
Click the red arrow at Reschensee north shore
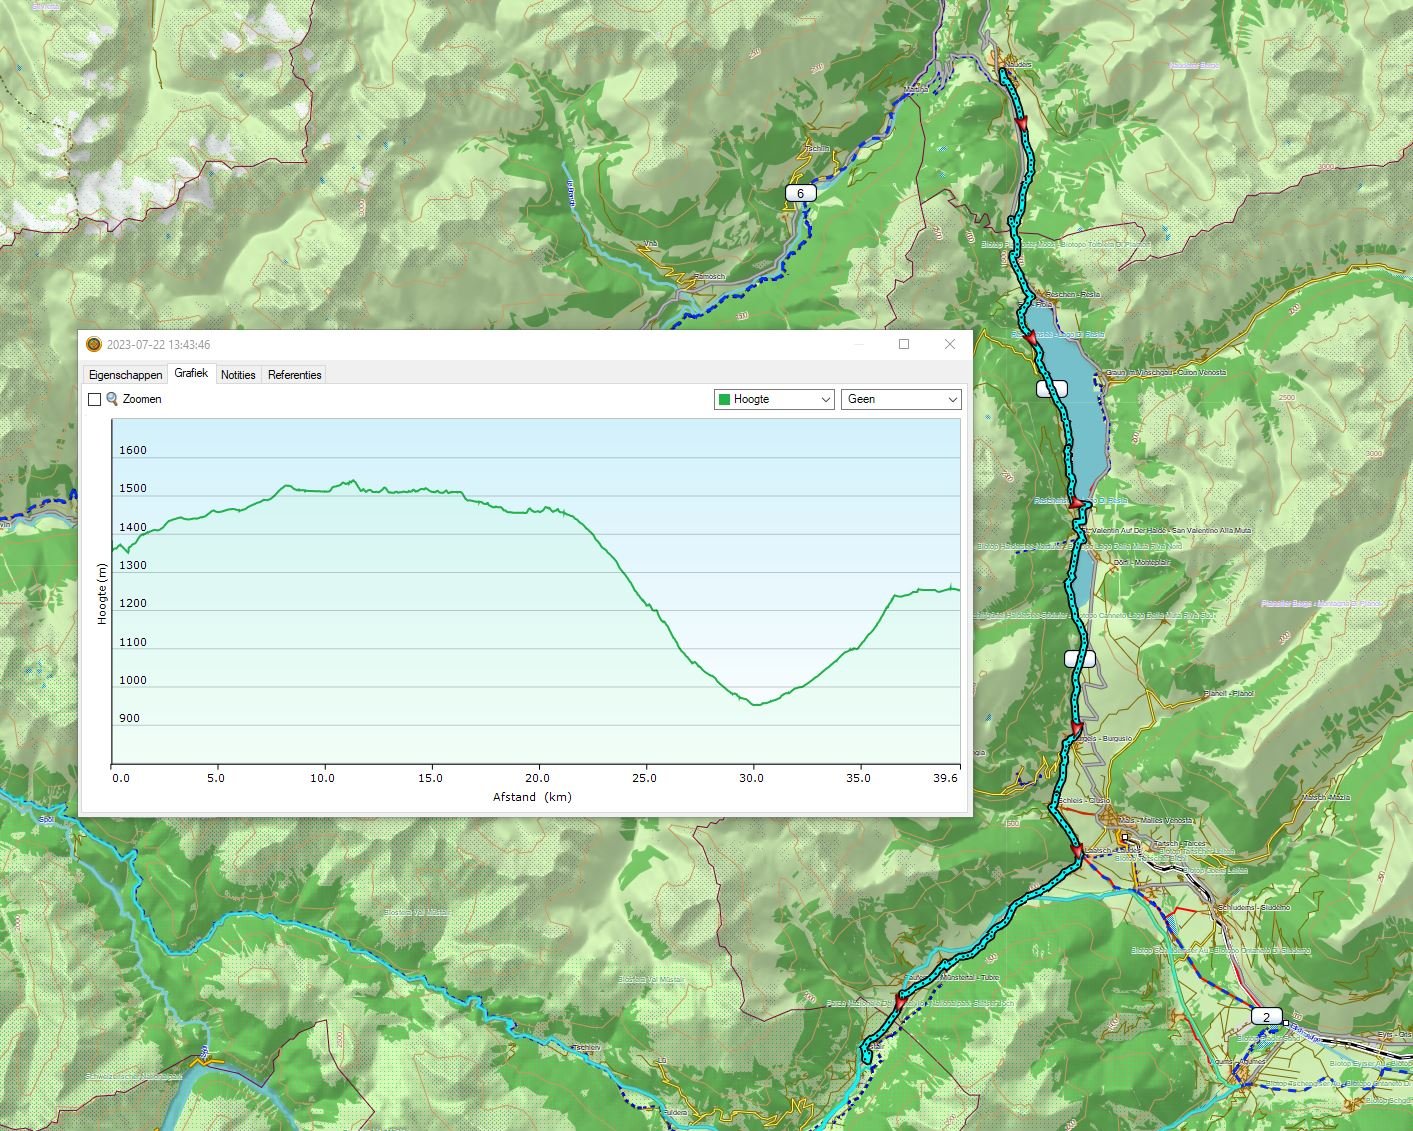coord(1030,339)
